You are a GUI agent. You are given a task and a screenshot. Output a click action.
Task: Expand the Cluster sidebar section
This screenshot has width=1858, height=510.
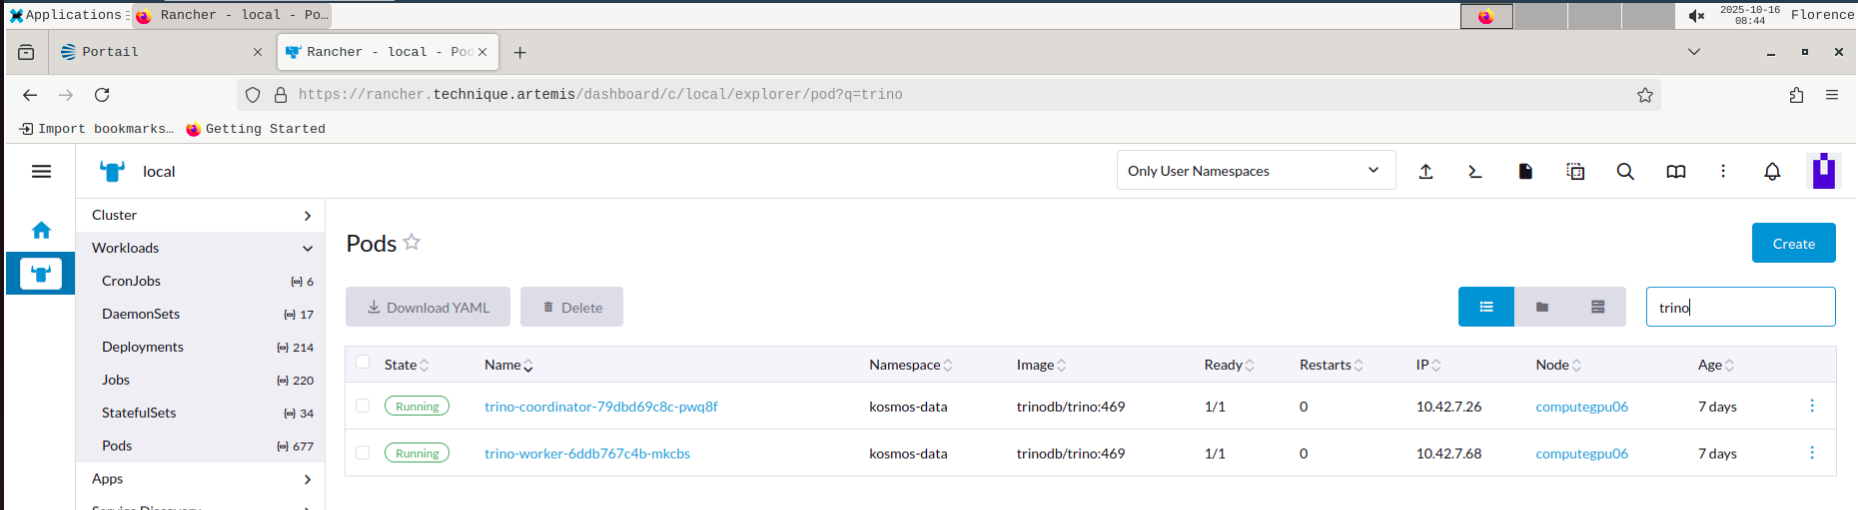pyautogui.click(x=307, y=216)
